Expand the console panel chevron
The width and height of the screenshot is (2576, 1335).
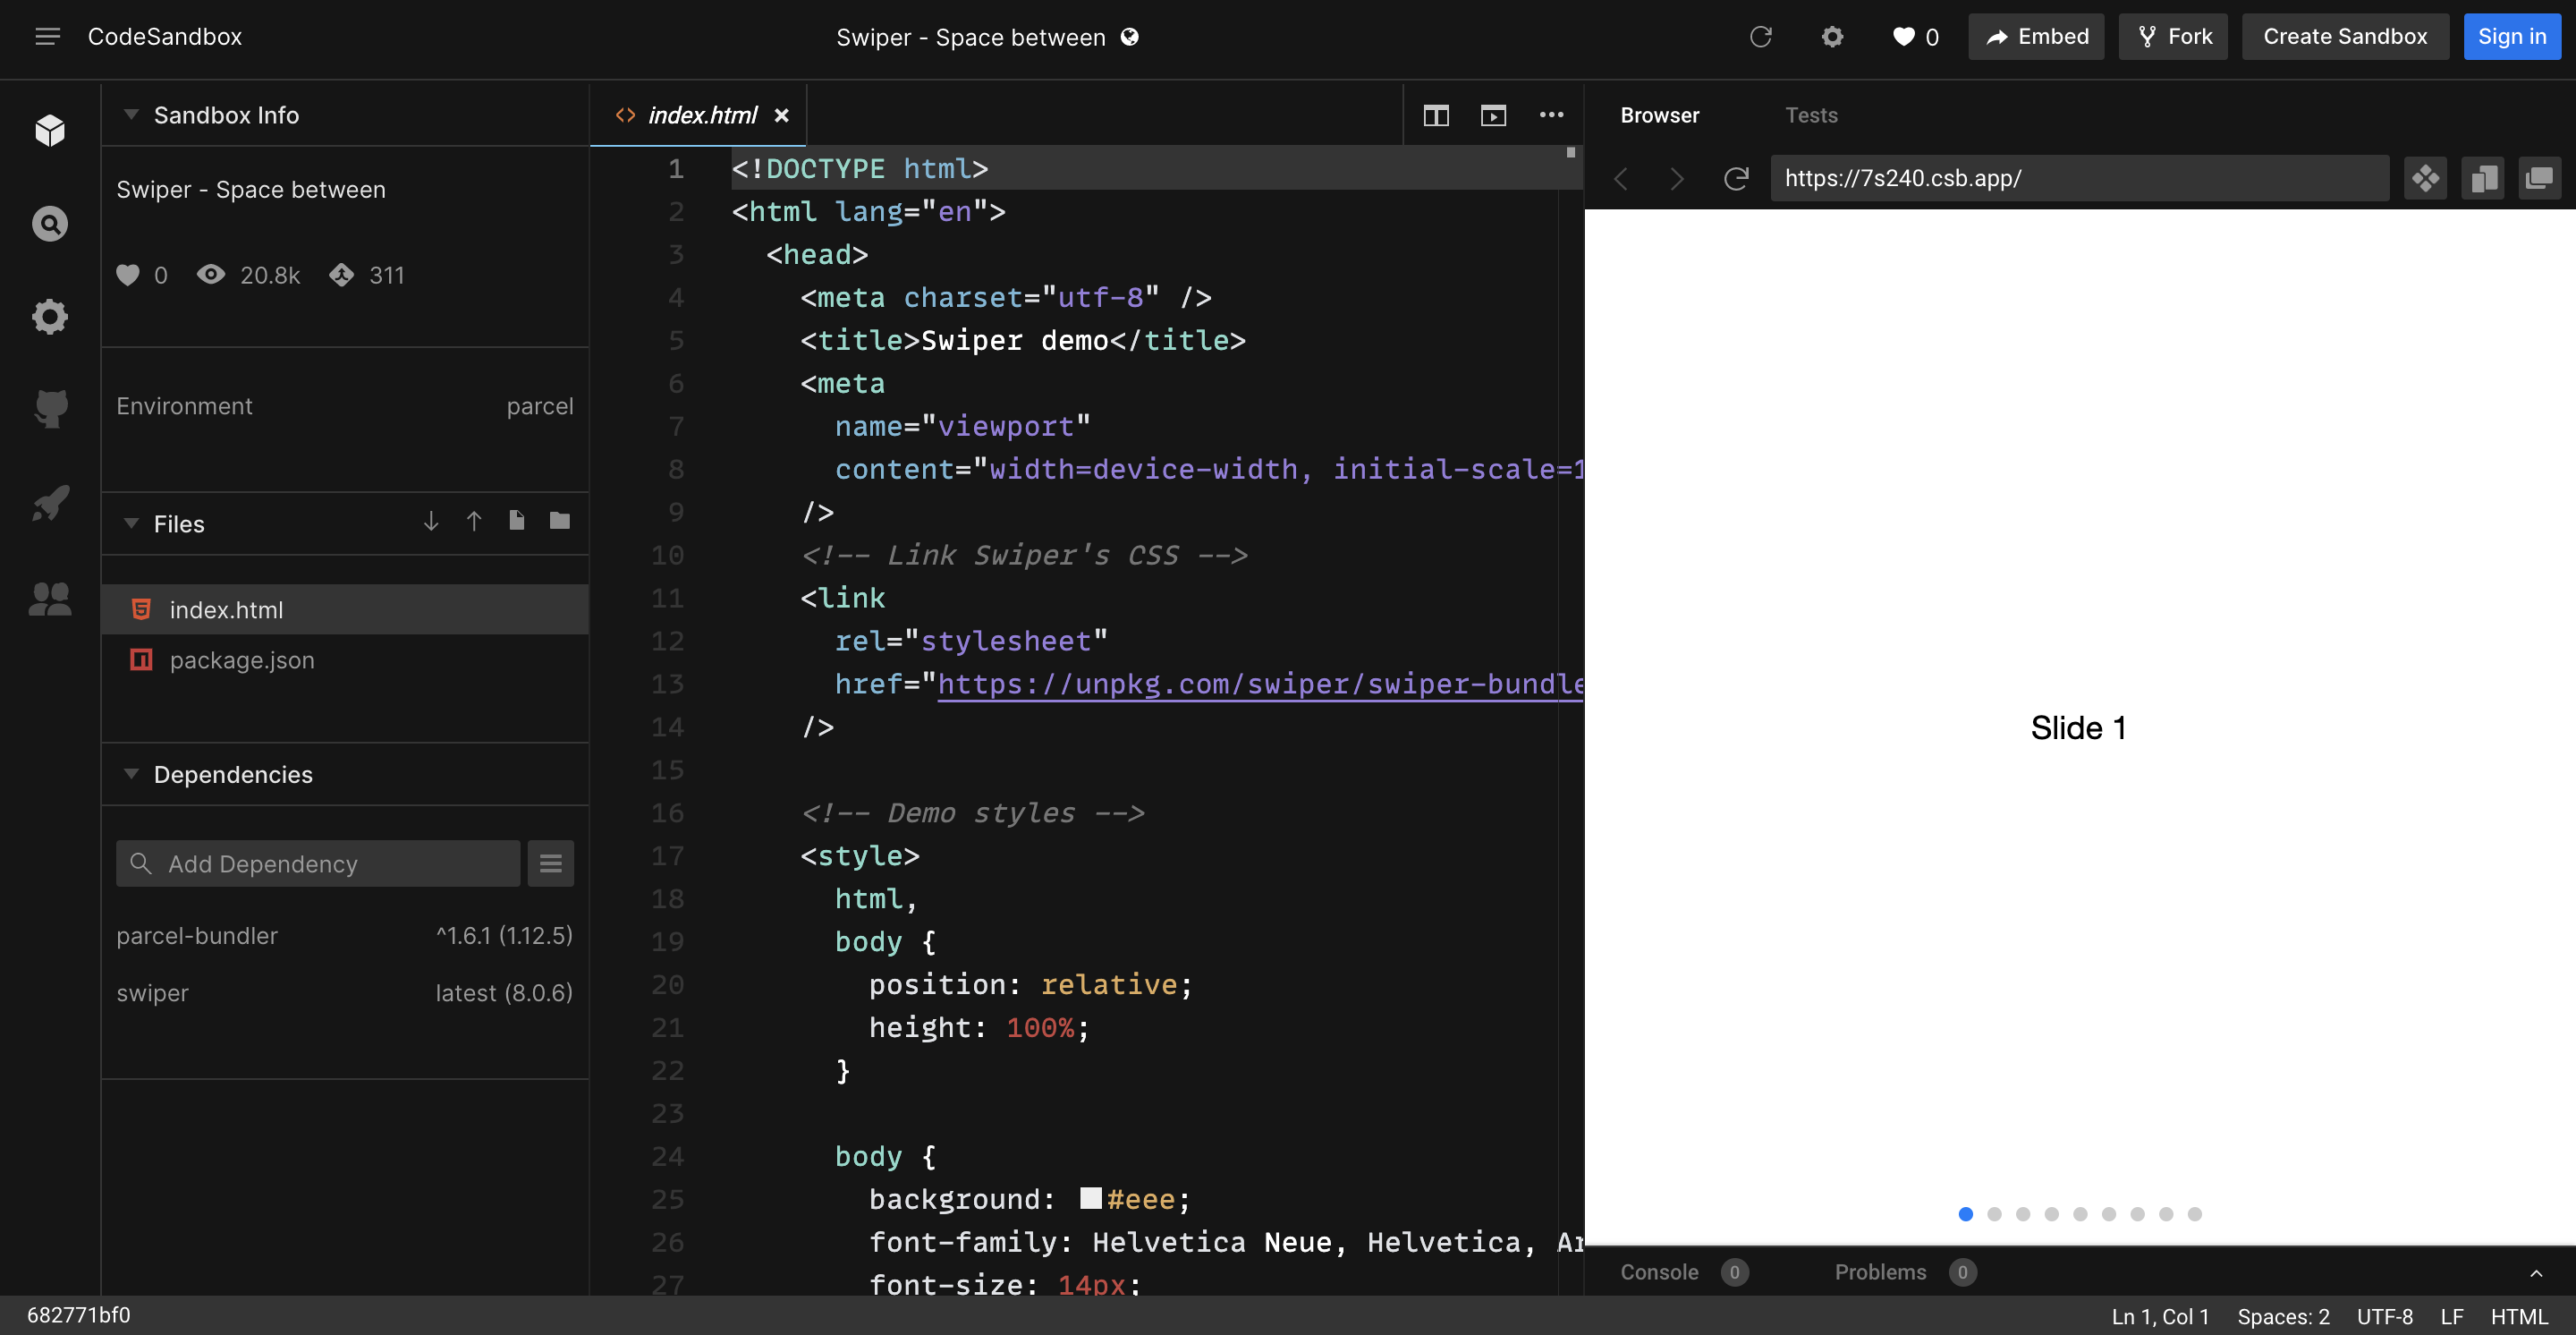pos(2536,1273)
